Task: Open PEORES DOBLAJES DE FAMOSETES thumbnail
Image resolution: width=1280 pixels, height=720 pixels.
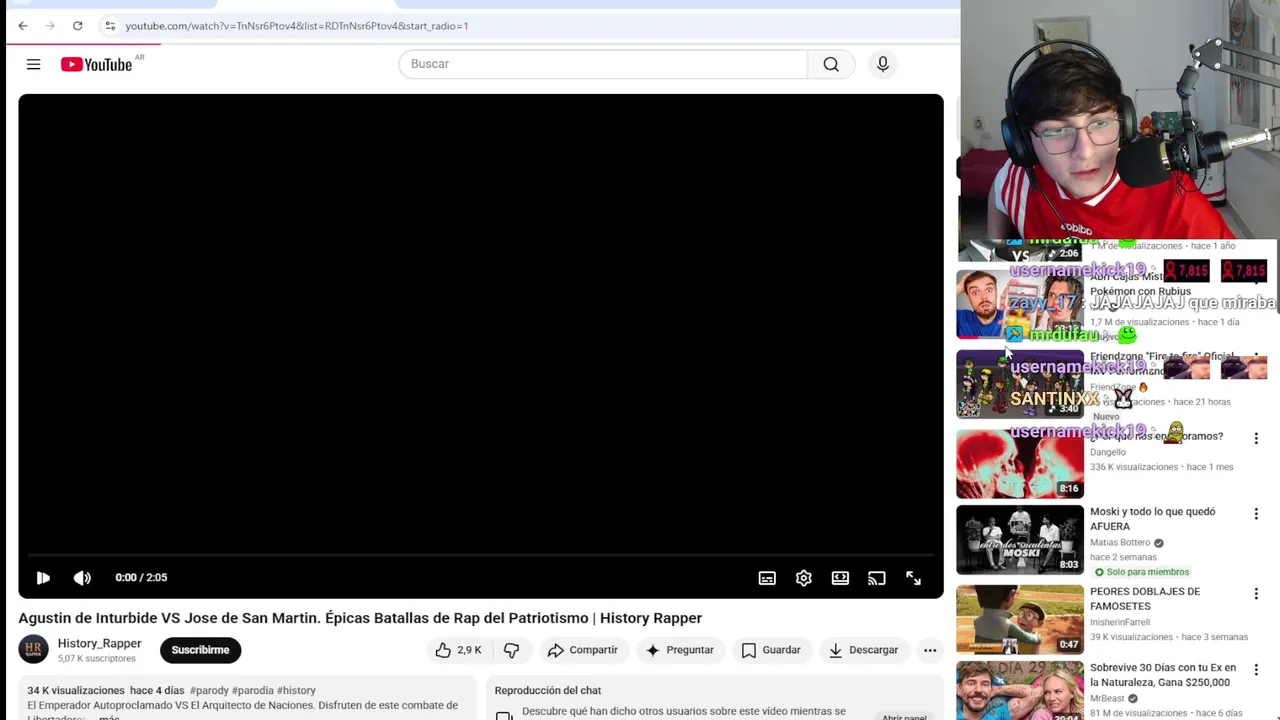Action: click(x=1020, y=620)
